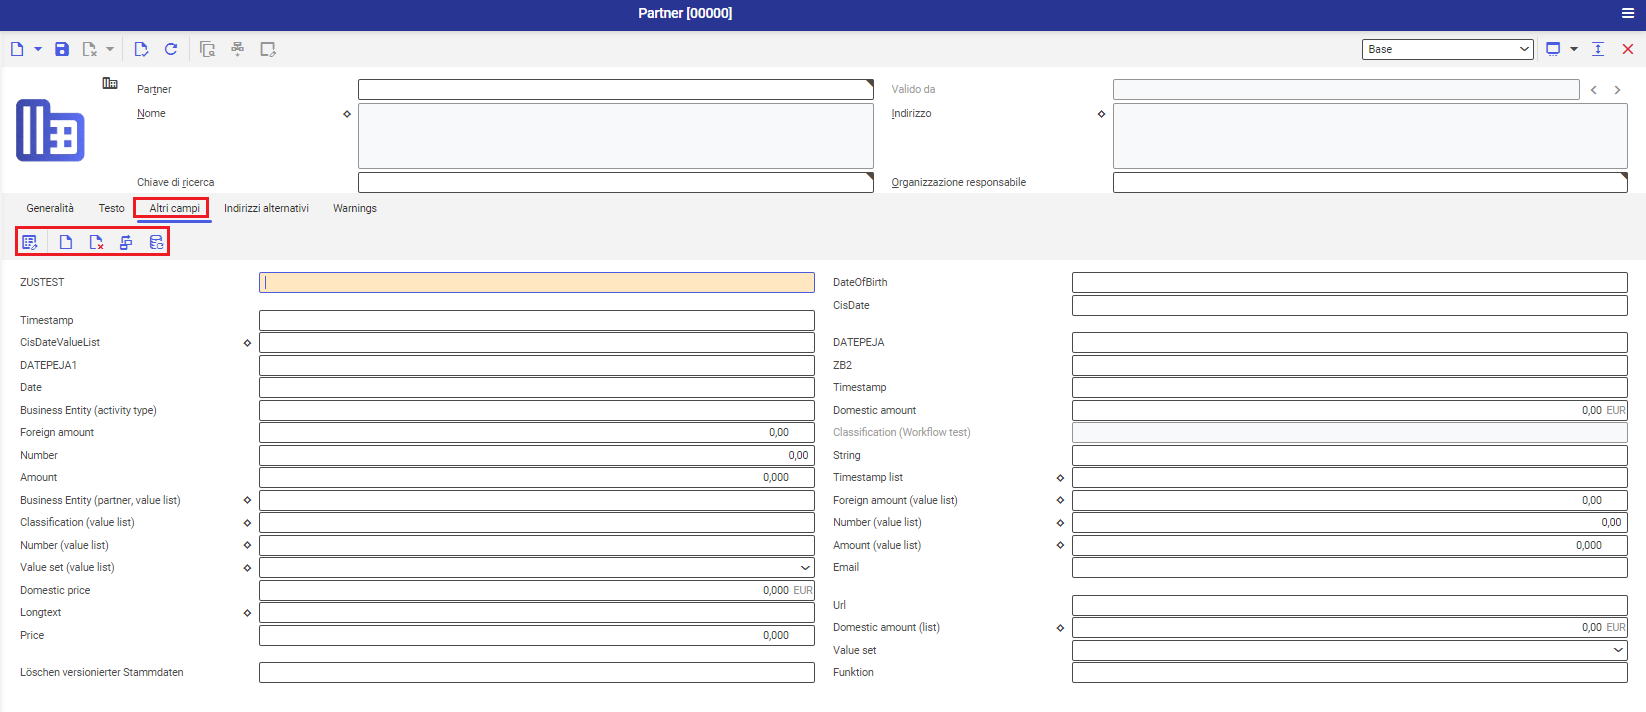This screenshot has width=1646, height=712.
Task: Click the ZUSTEST input field
Action: point(537,282)
